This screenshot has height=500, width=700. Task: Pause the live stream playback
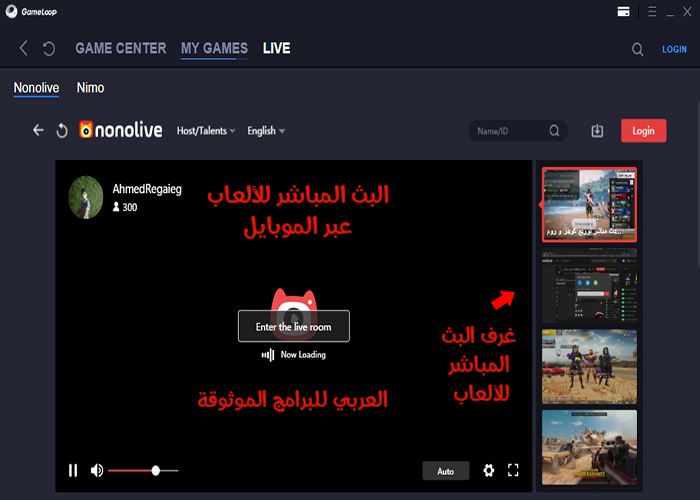click(x=73, y=471)
